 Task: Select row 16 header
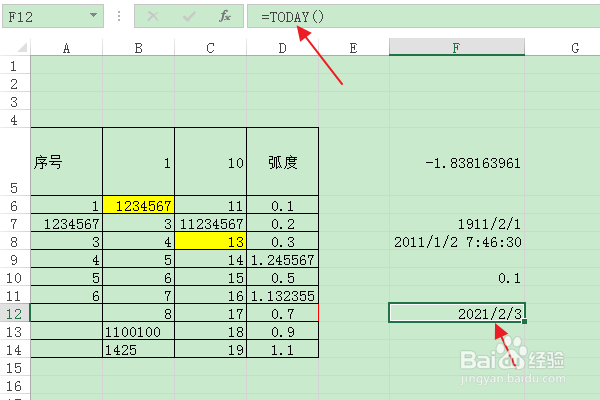tap(15, 385)
